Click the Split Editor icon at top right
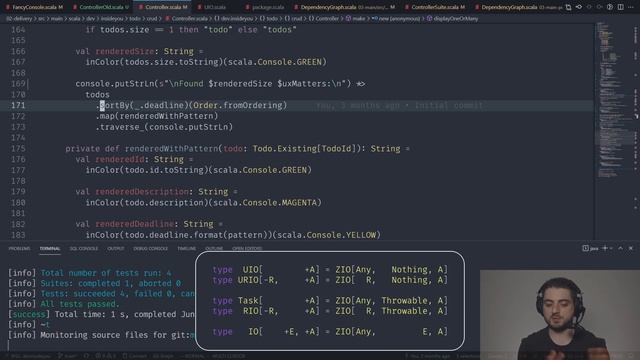 (620, 7)
